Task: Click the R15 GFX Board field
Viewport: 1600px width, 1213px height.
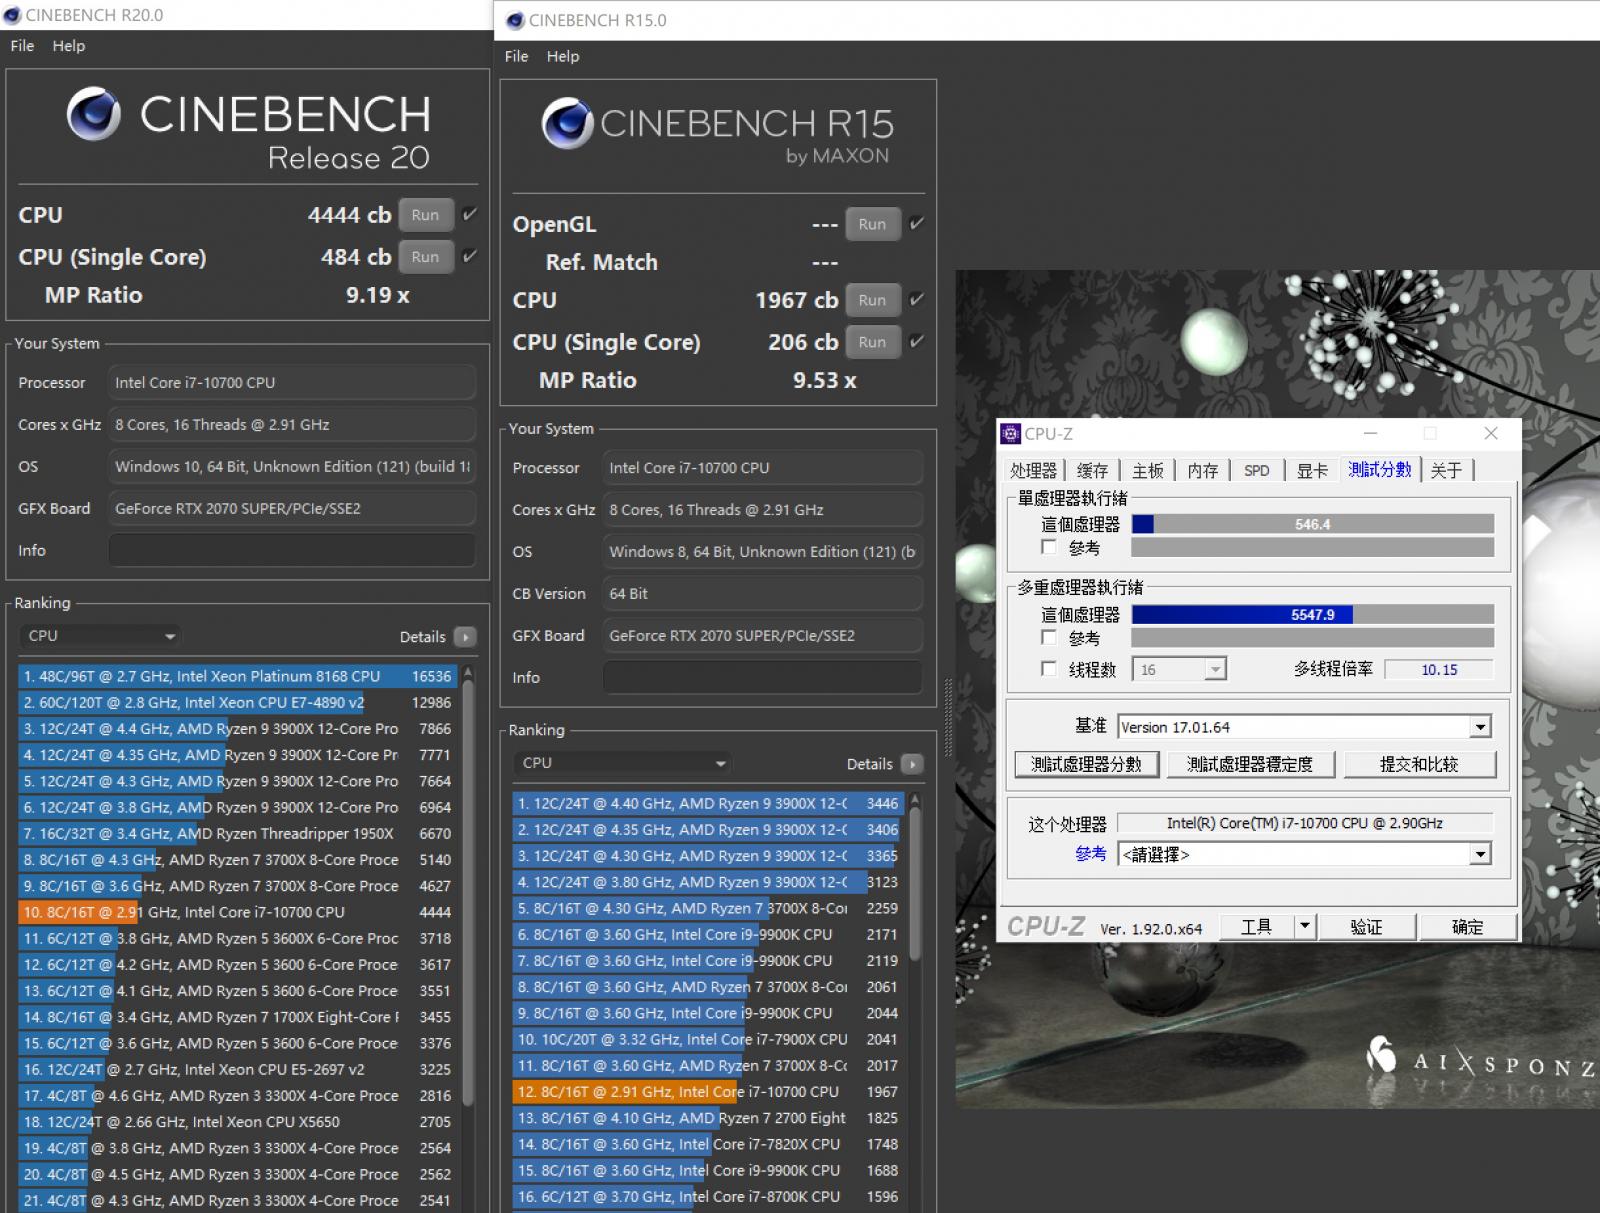Action: click(762, 635)
